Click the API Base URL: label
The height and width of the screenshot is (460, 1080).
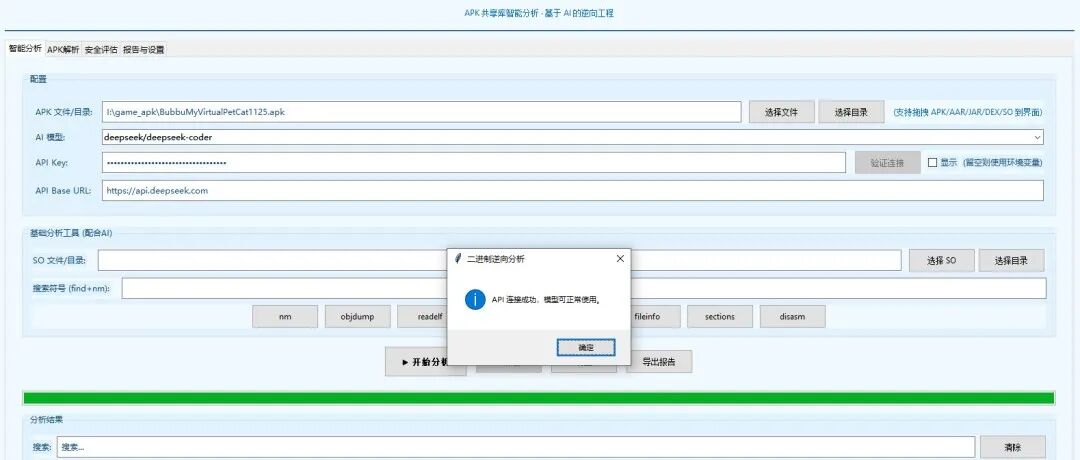[x=63, y=191]
